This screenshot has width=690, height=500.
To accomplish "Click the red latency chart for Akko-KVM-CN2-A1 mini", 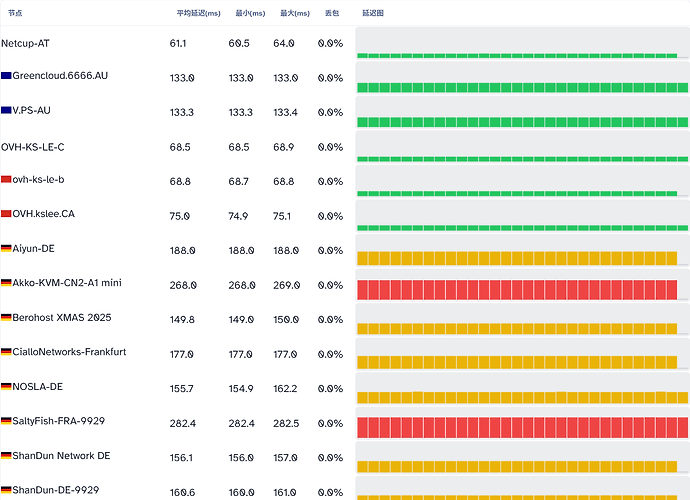I will (x=522, y=285).
